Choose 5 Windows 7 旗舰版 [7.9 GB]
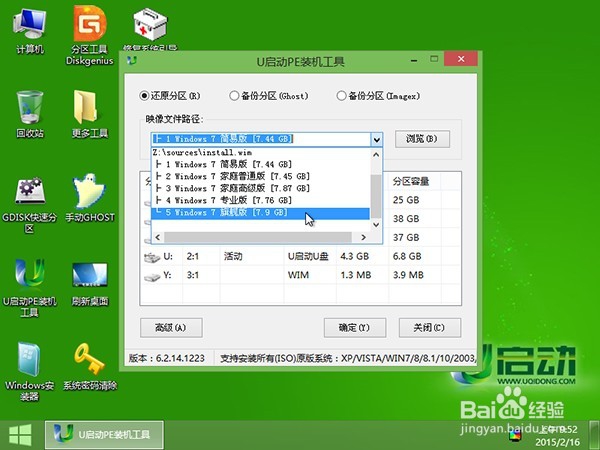This screenshot has height=450, width=600. [261, 213]
